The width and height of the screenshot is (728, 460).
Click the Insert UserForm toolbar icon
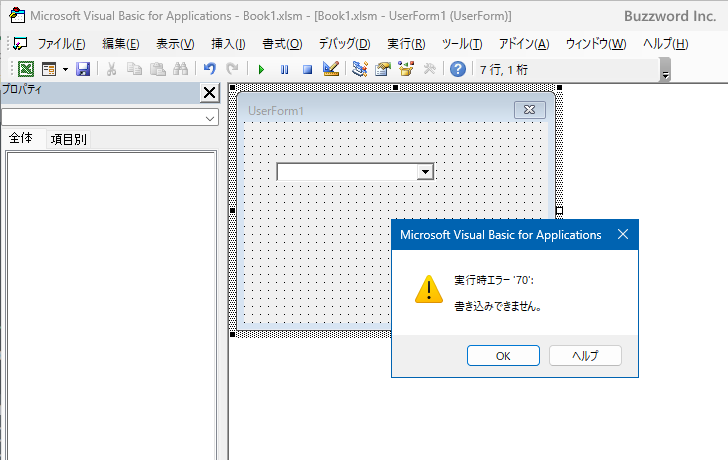tap(49, 69)
